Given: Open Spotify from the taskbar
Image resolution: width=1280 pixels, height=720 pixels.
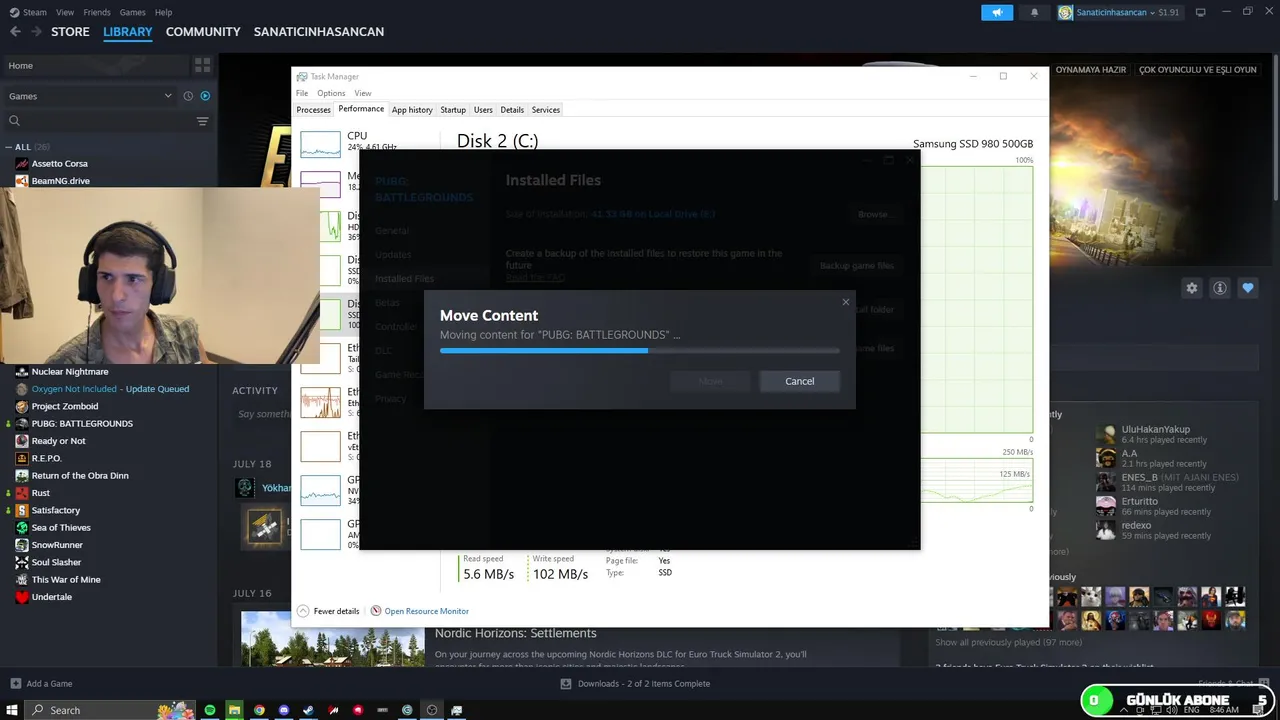Looking at the screenshot, I should [x=210, y=710].
